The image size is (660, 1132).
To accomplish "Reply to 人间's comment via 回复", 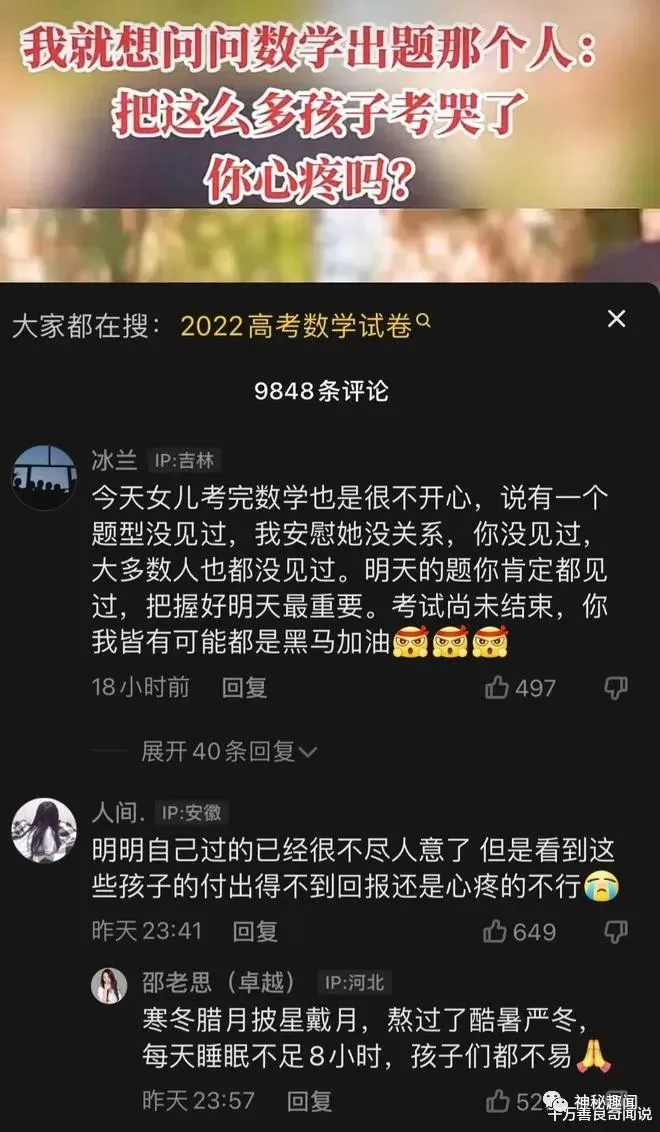I will click(255, 931).
